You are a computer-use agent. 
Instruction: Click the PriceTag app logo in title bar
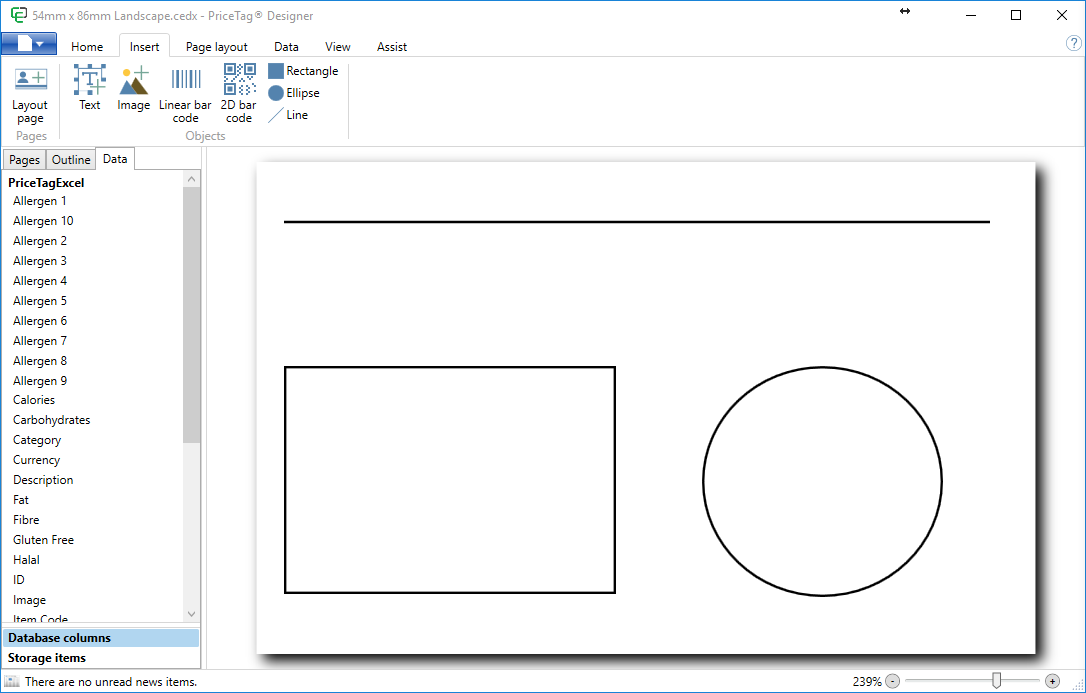19,15
